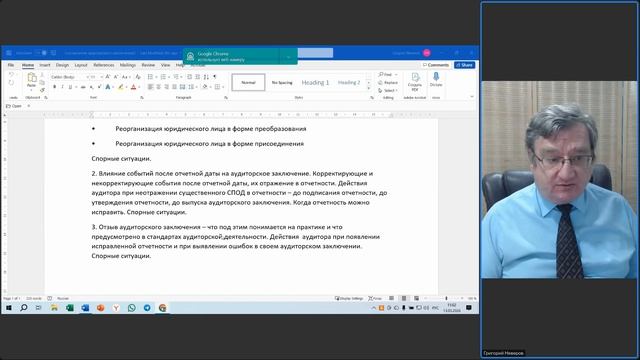
Task: Apply the Heading 1 style
Action: (x=315, y=82)
